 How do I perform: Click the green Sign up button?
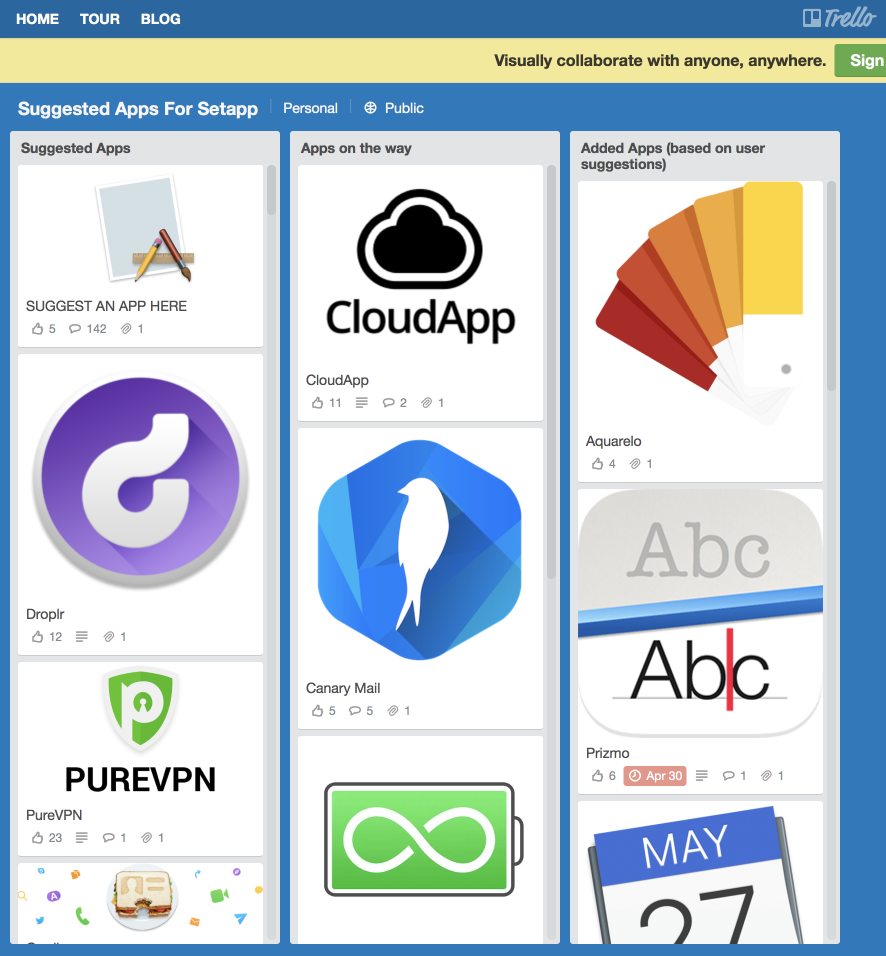862,60
